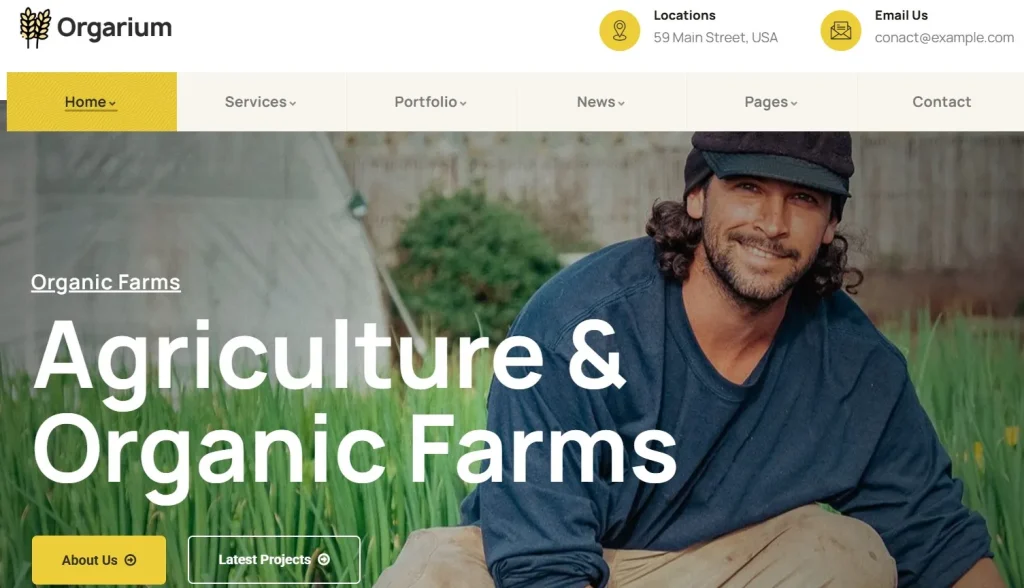This screenshot has width=1024, height=588.
Task: Click the conact@example.com email address
Action: click(x=944, y=38)
